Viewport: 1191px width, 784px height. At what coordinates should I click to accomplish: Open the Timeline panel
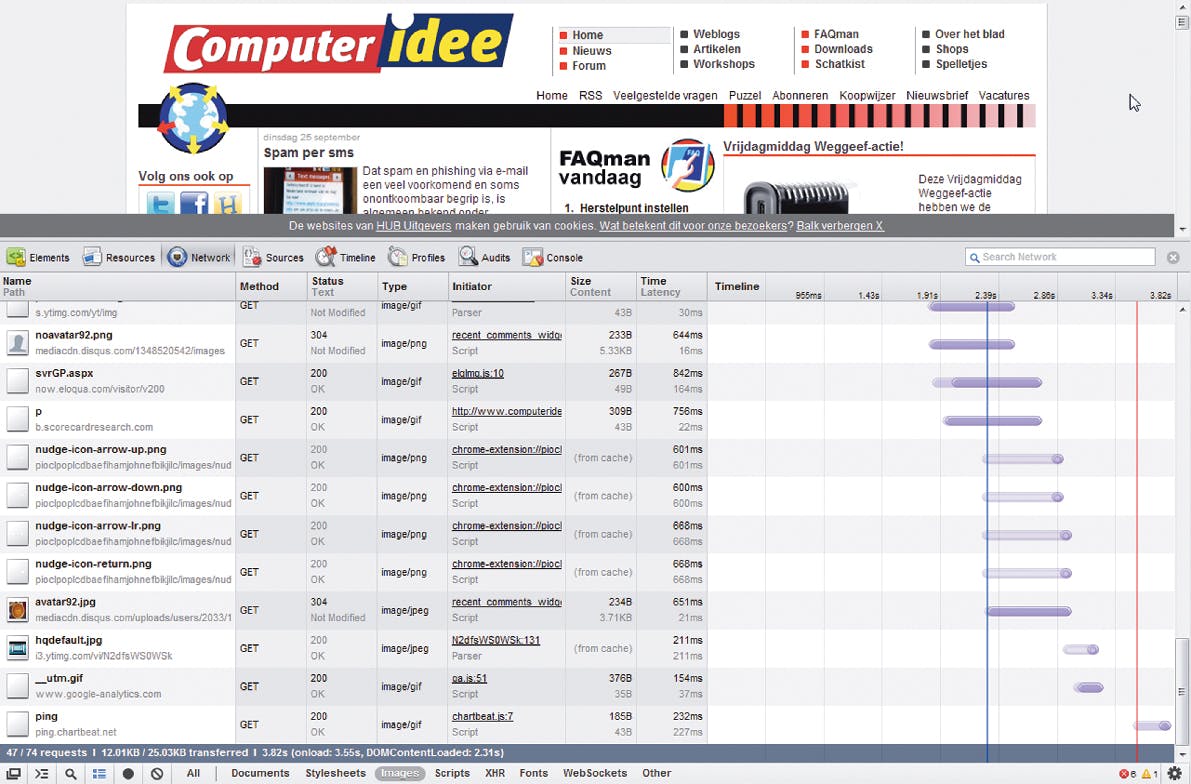pyautogui.click(x=346, y=258)
